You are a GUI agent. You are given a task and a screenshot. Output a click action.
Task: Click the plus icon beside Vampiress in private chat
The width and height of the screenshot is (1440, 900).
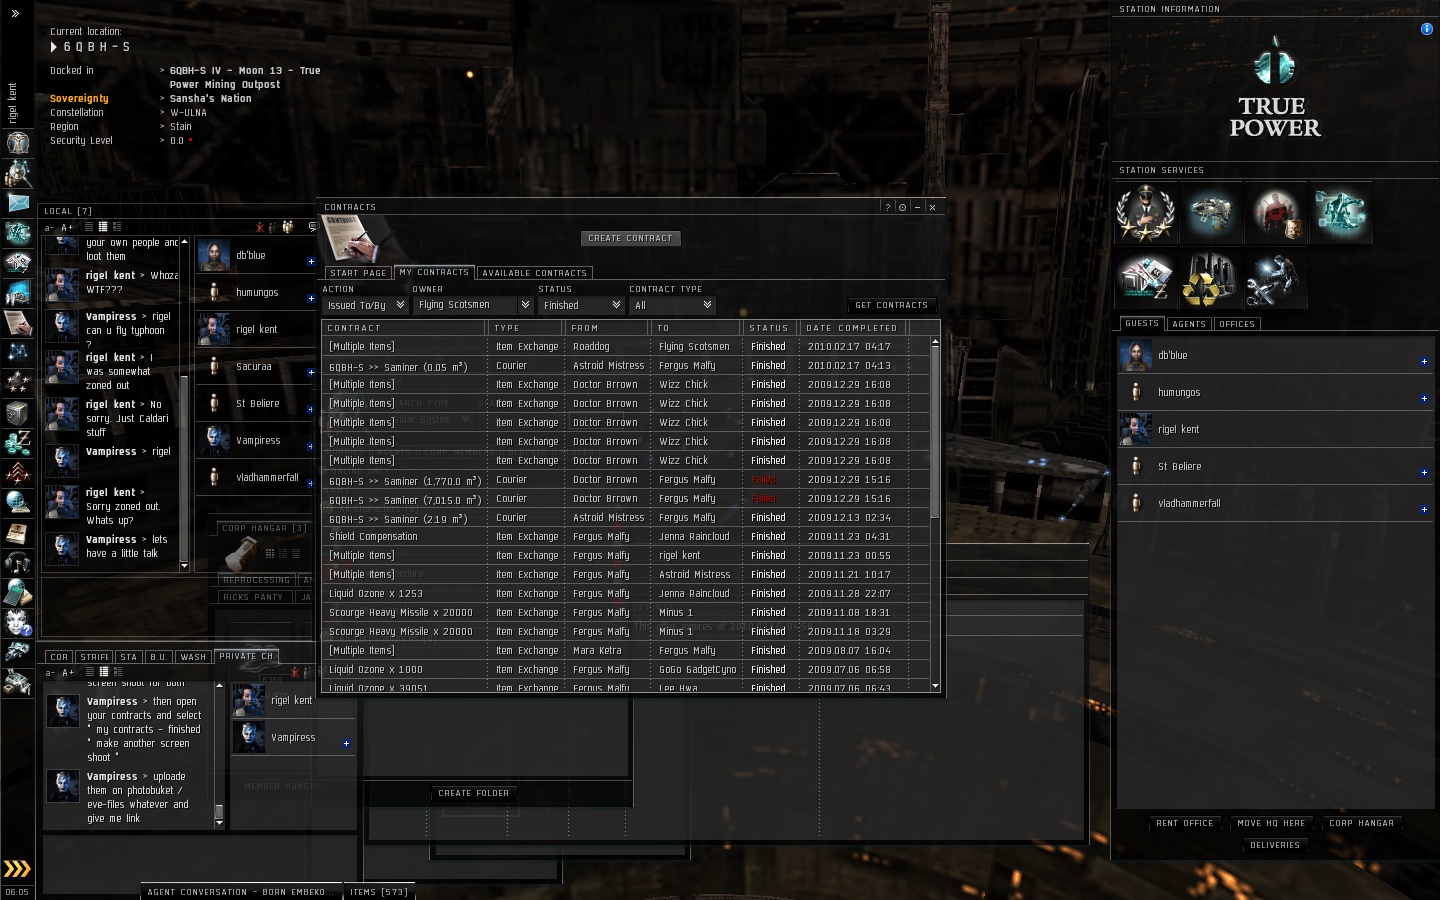pyautogui.click(x=346, y=743)
